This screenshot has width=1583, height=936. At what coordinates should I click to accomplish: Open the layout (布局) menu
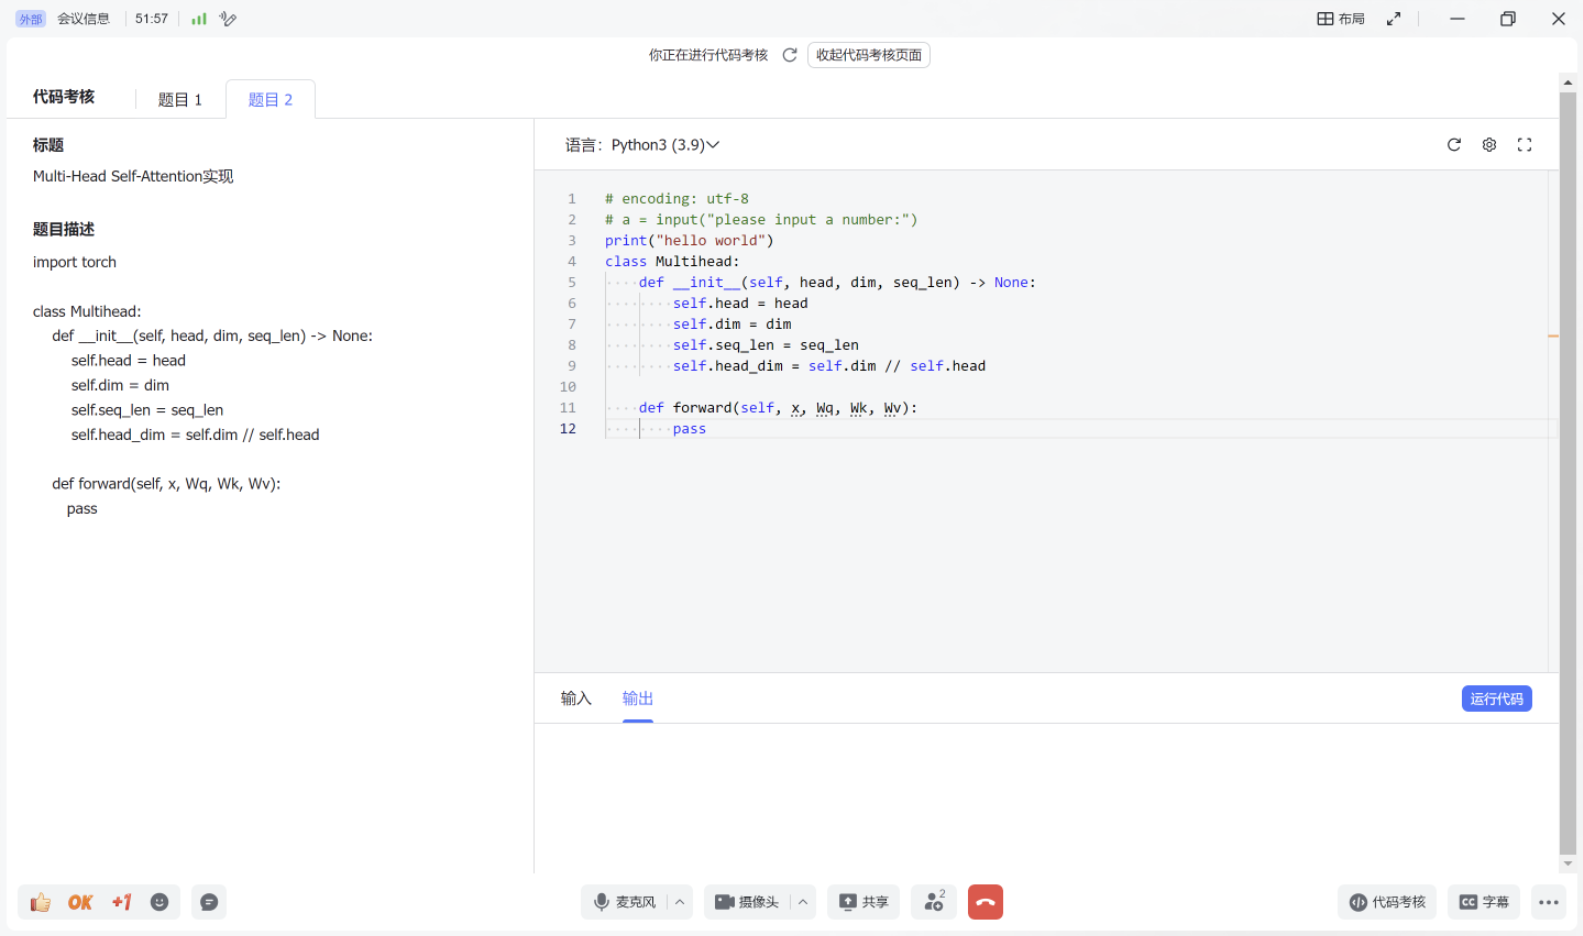tap(1340, 19)
